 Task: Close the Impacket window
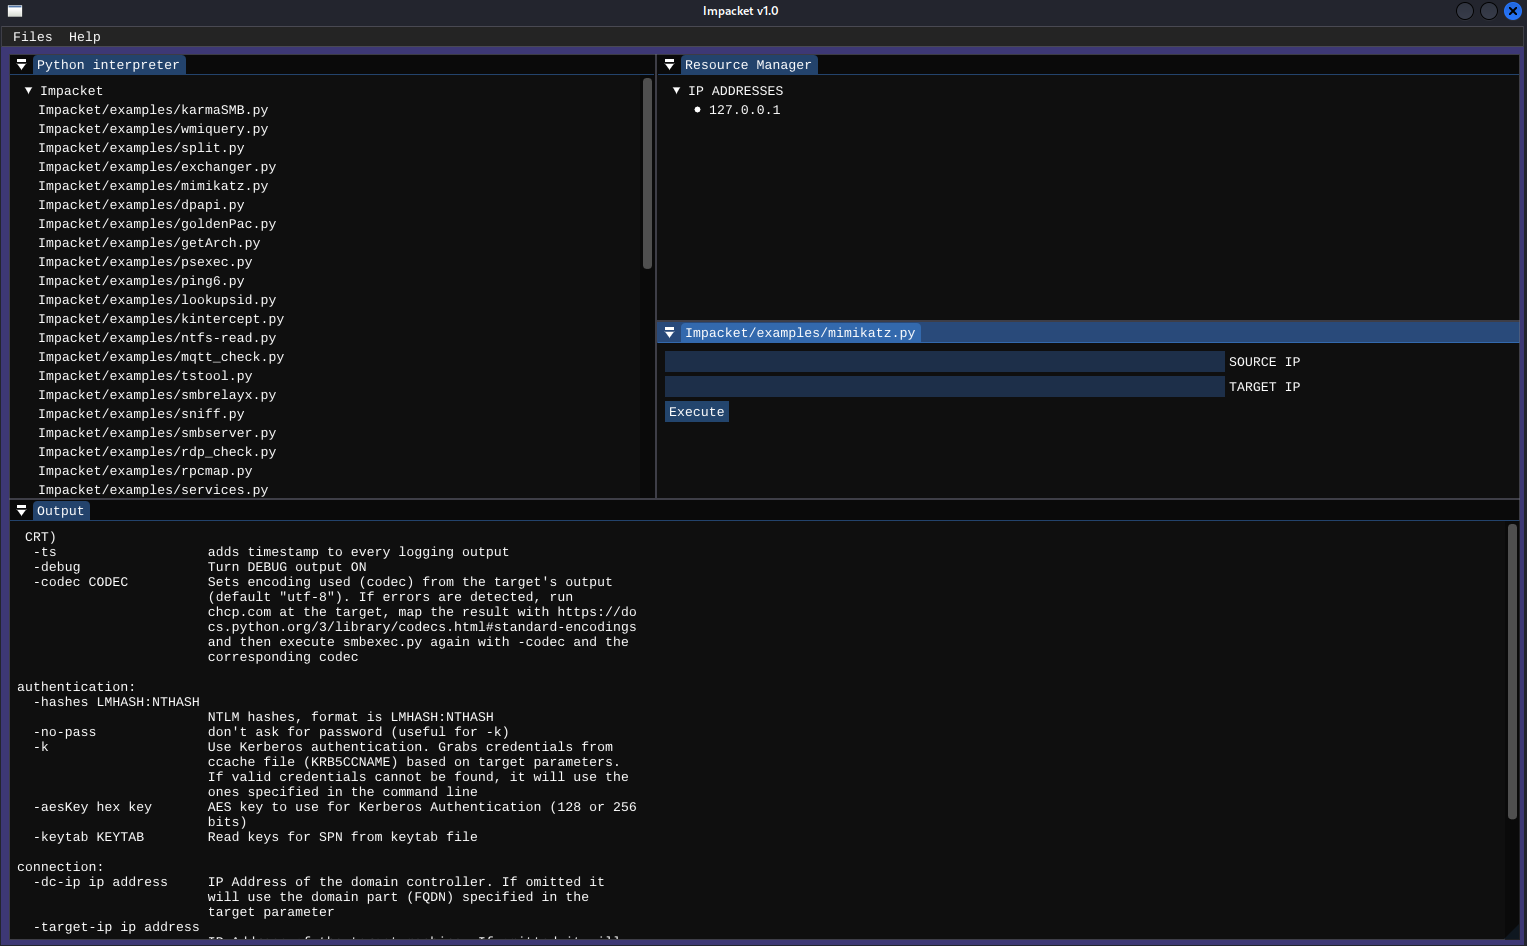(1513, 11)
